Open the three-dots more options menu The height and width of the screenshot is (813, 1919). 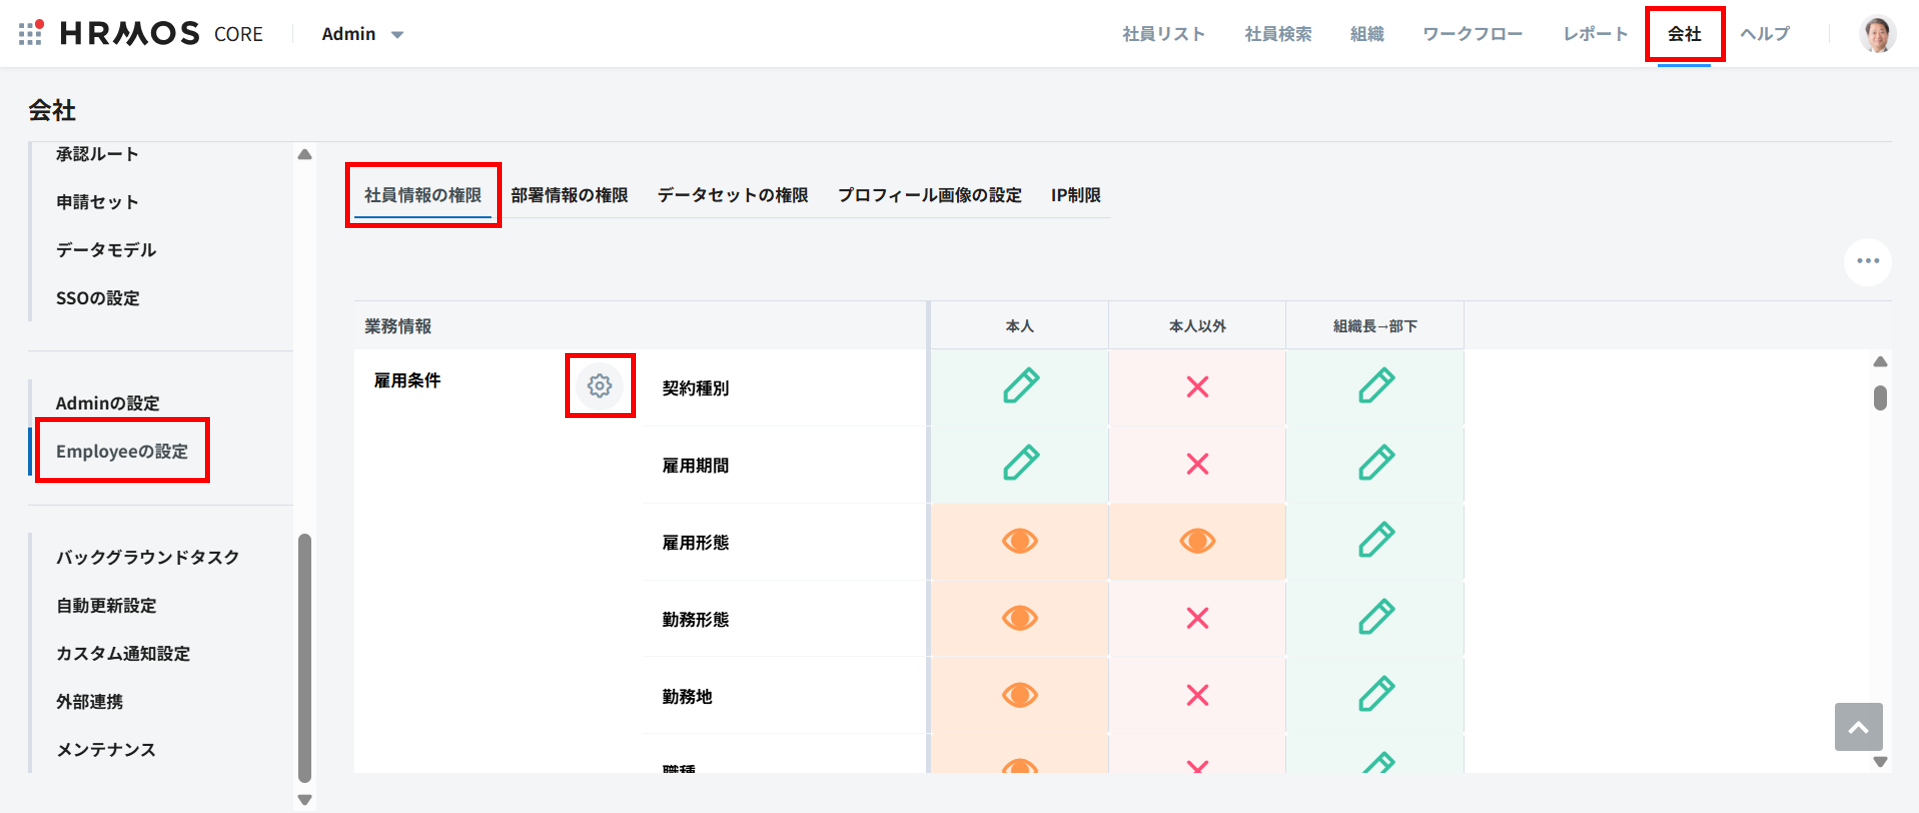tap(1867, 261)
